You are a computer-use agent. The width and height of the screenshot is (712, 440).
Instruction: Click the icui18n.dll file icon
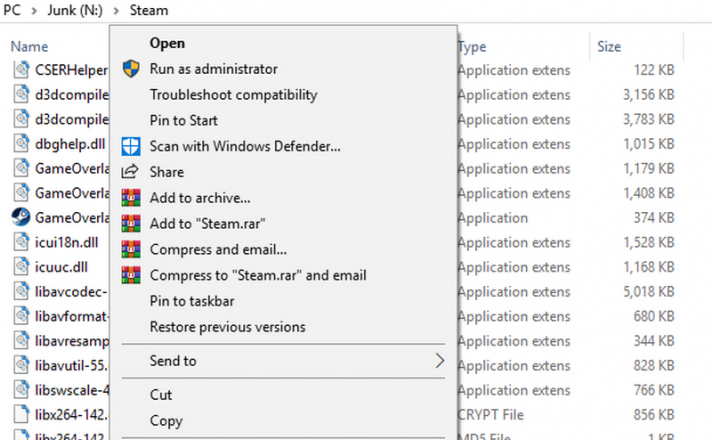click(x=21, y=242)
